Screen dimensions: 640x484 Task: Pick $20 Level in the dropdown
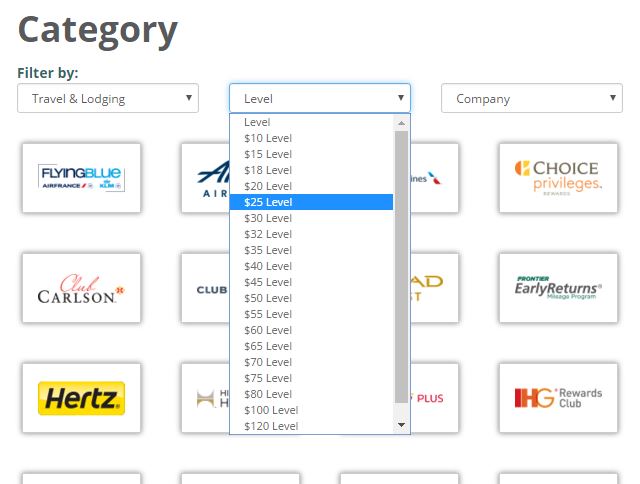311,186
